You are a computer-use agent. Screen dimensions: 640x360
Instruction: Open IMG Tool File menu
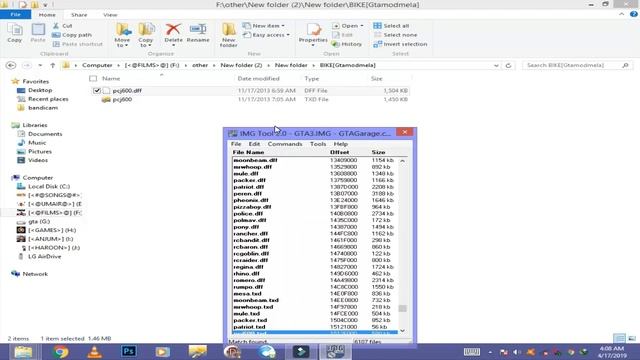(236, 144)
